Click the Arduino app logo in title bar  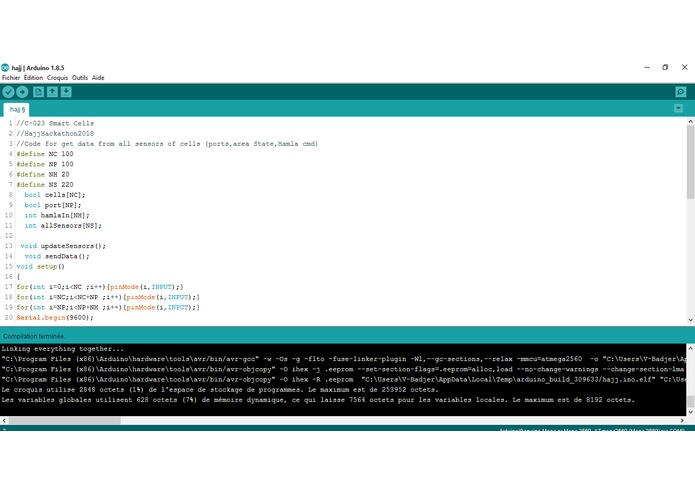[x=5, y=68]
